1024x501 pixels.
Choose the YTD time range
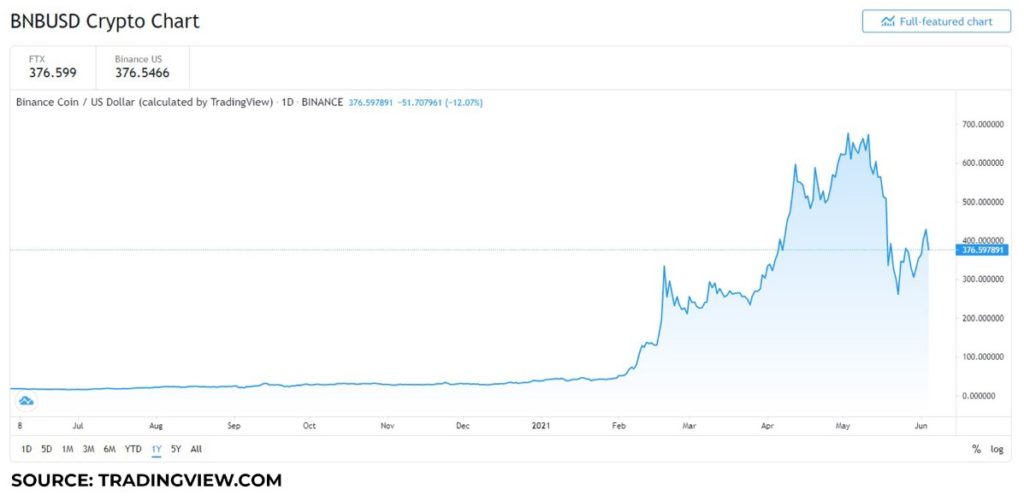(x=132, y=449)
